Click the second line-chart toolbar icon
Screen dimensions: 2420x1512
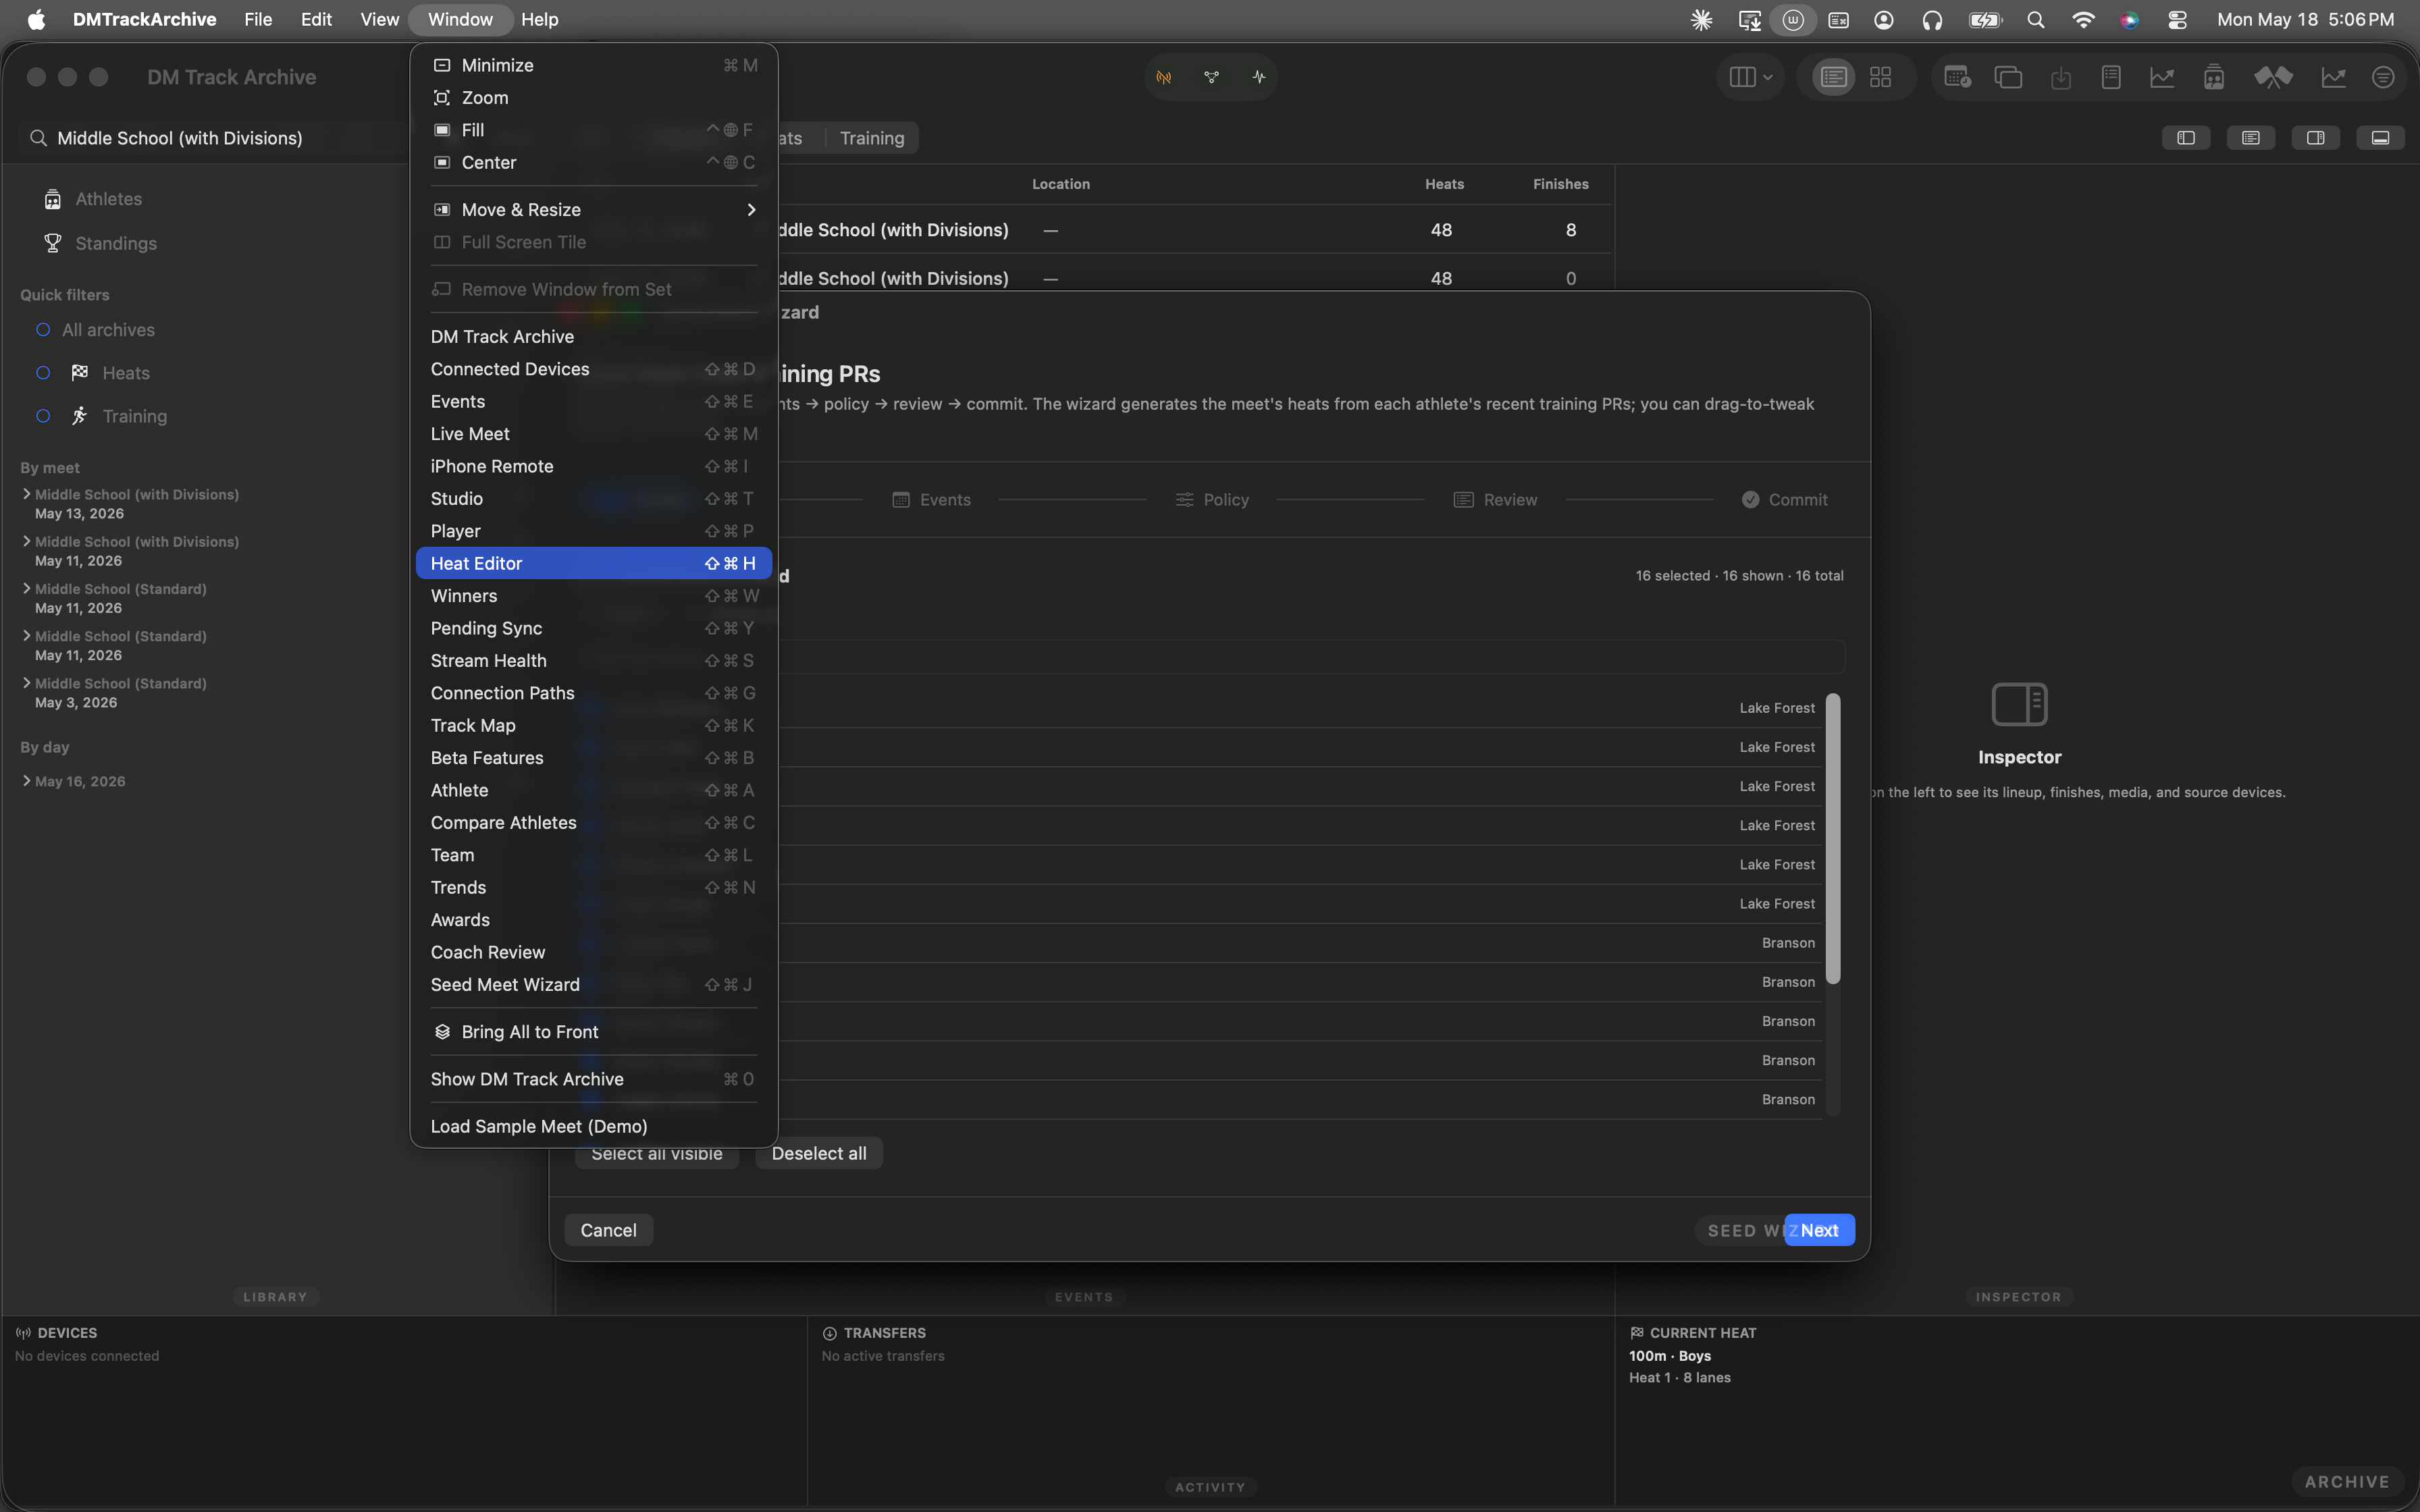[x=2333, y=77]
